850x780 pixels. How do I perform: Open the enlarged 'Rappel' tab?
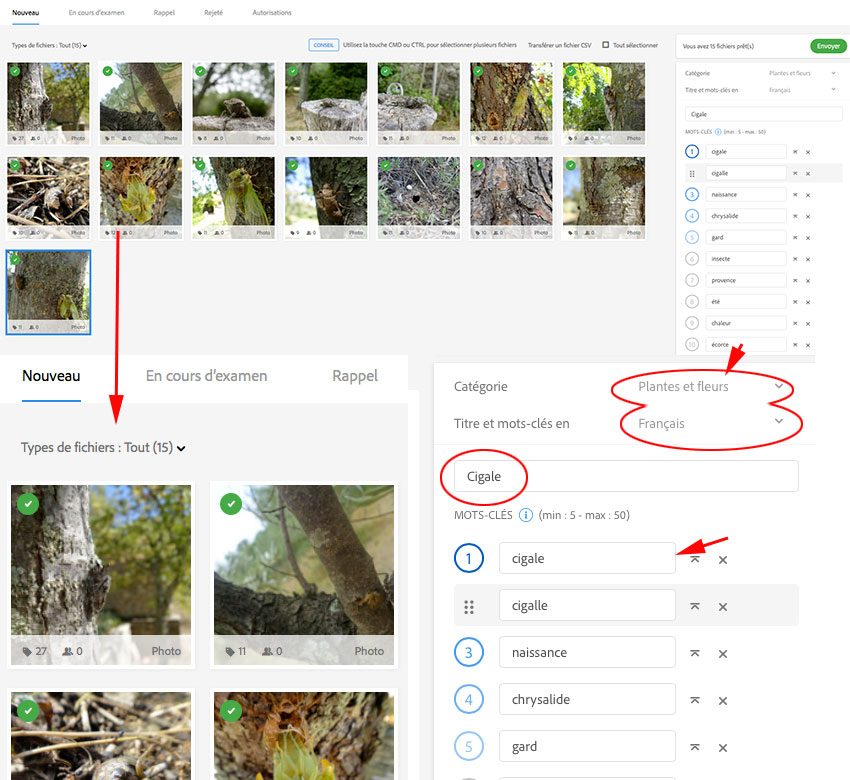355,376
